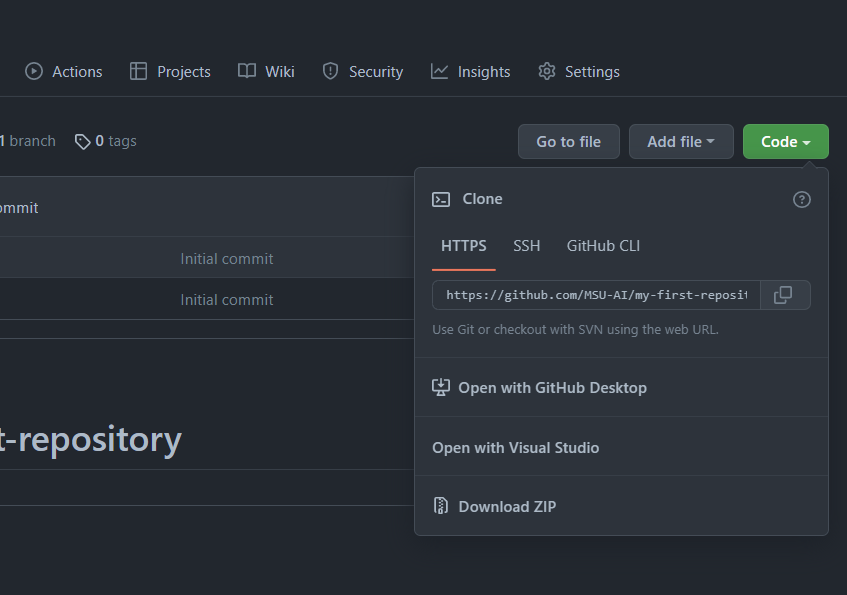Click the zip file icon
The height and width of the screenshot is (595, 847).
click(x=441, y=506)
